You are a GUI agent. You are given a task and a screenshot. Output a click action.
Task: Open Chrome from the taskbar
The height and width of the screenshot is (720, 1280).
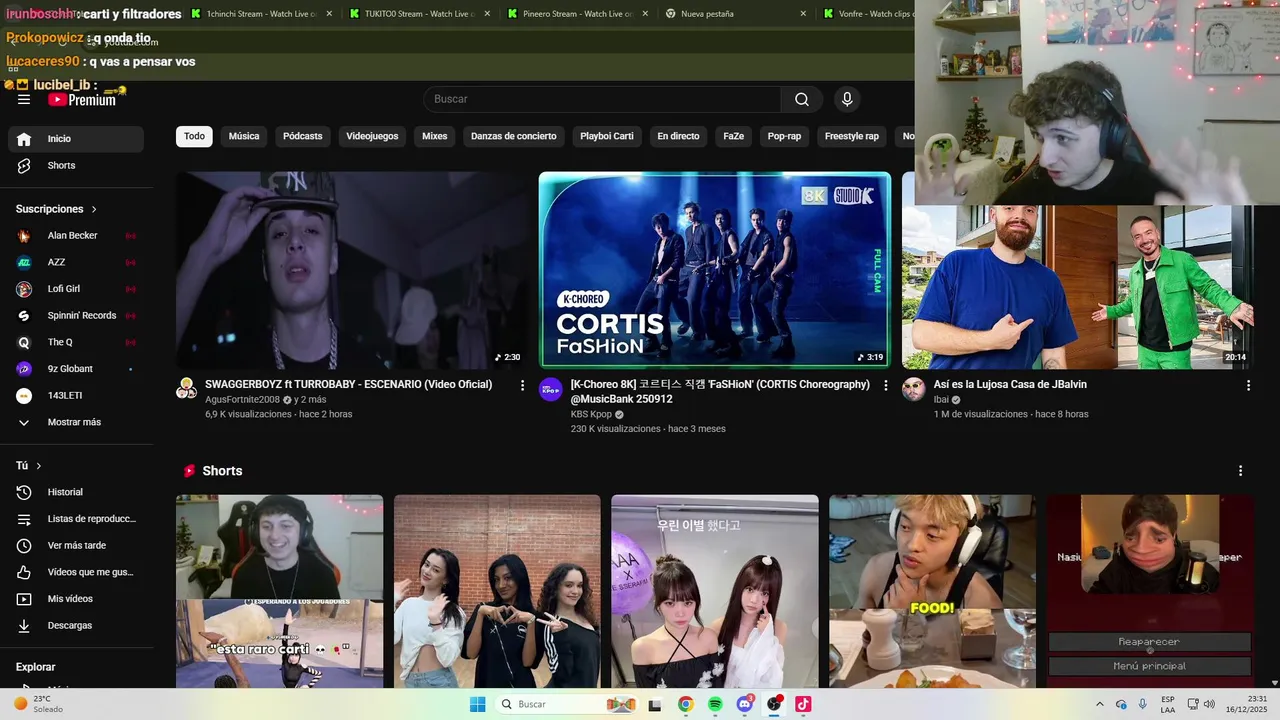pos(685,704)
